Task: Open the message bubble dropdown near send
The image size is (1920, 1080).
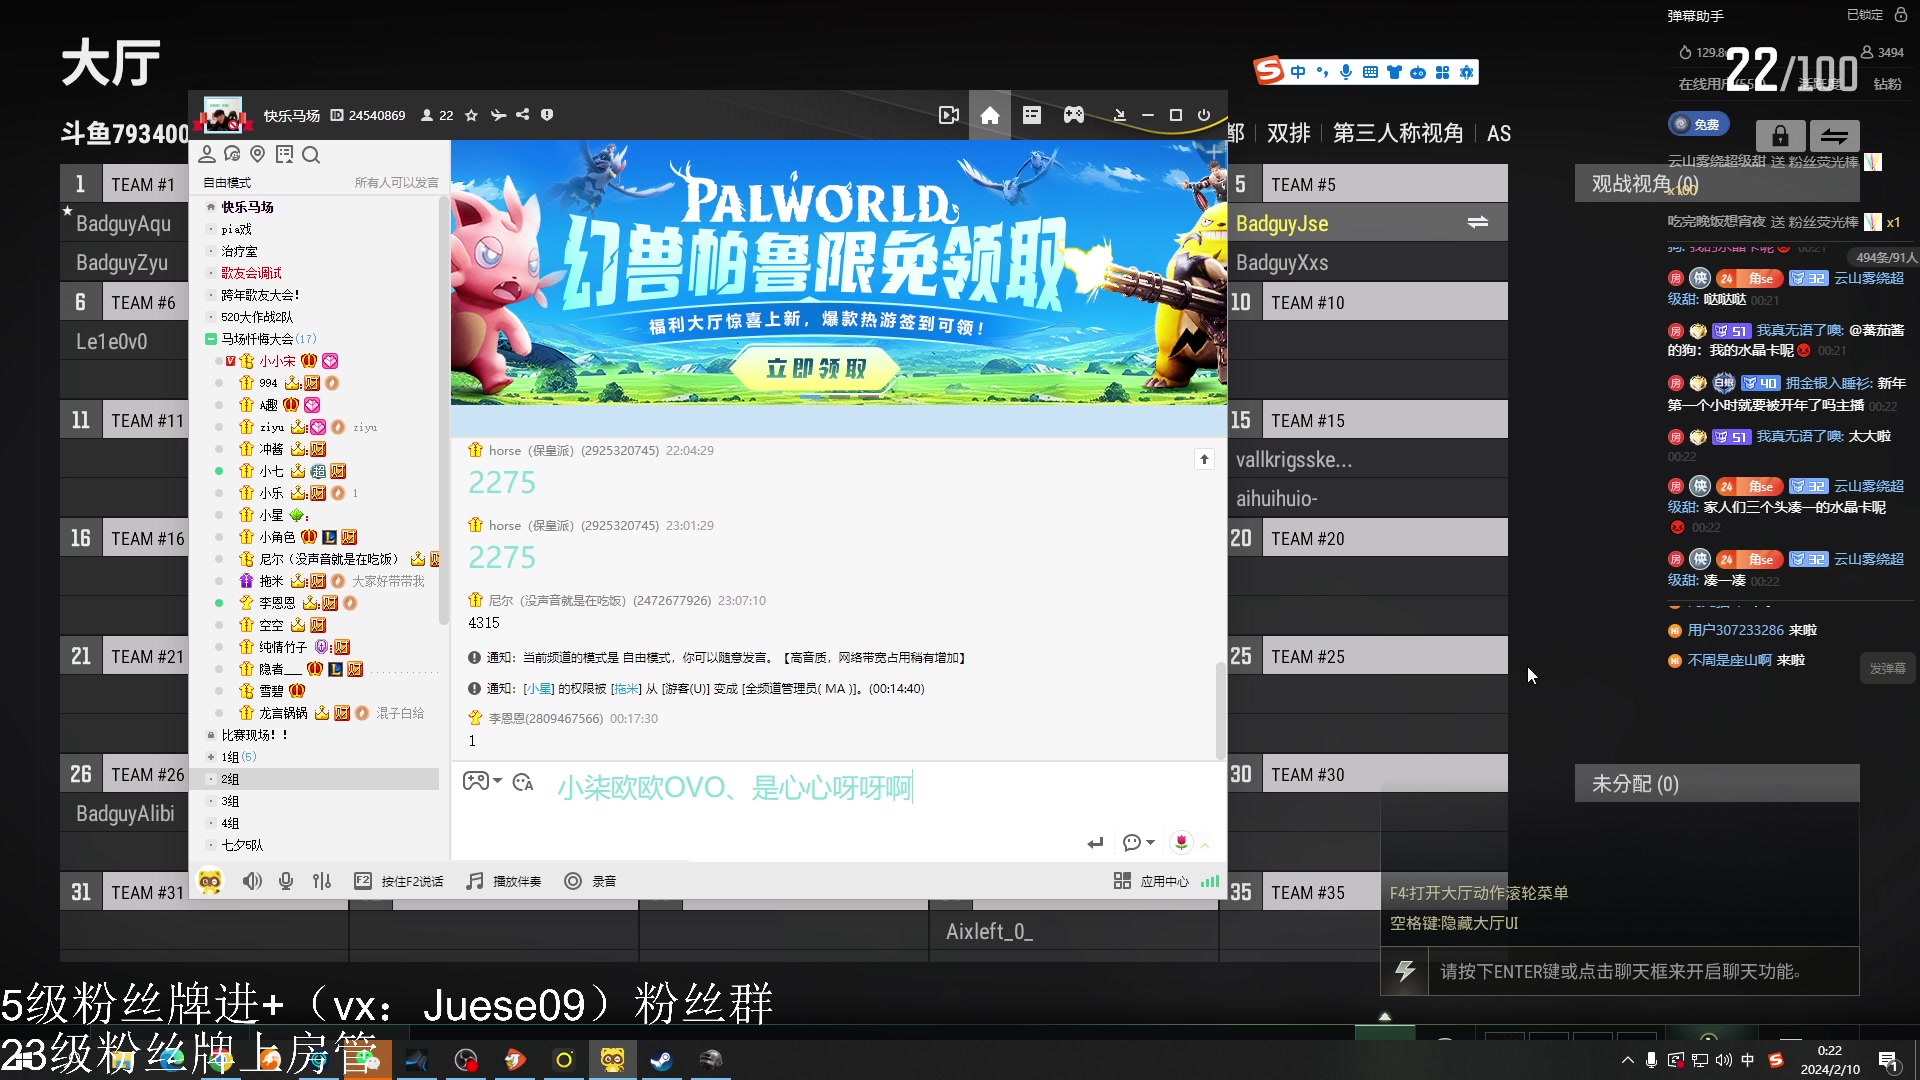Action: [1138, 843]
